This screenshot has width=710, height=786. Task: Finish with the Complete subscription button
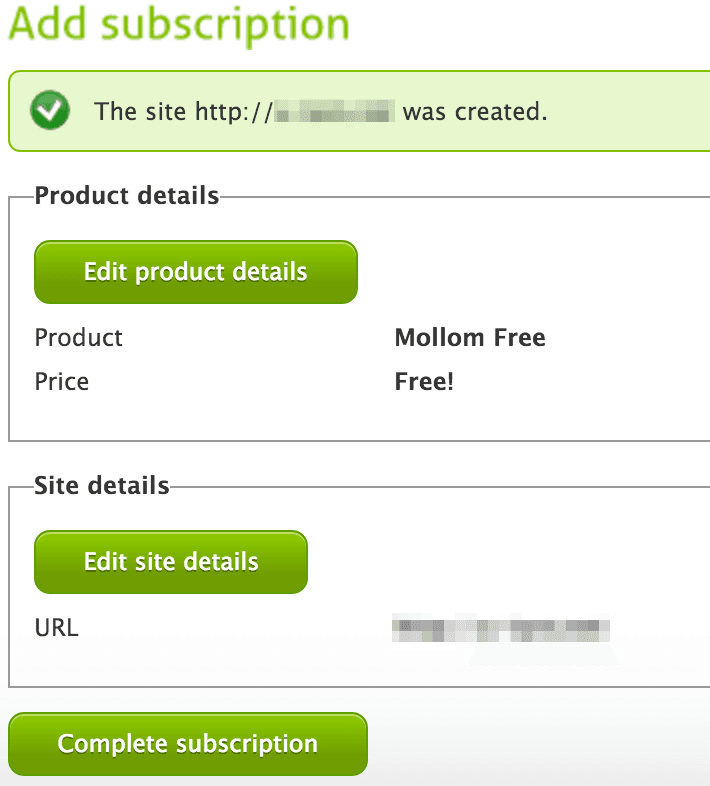188,744
